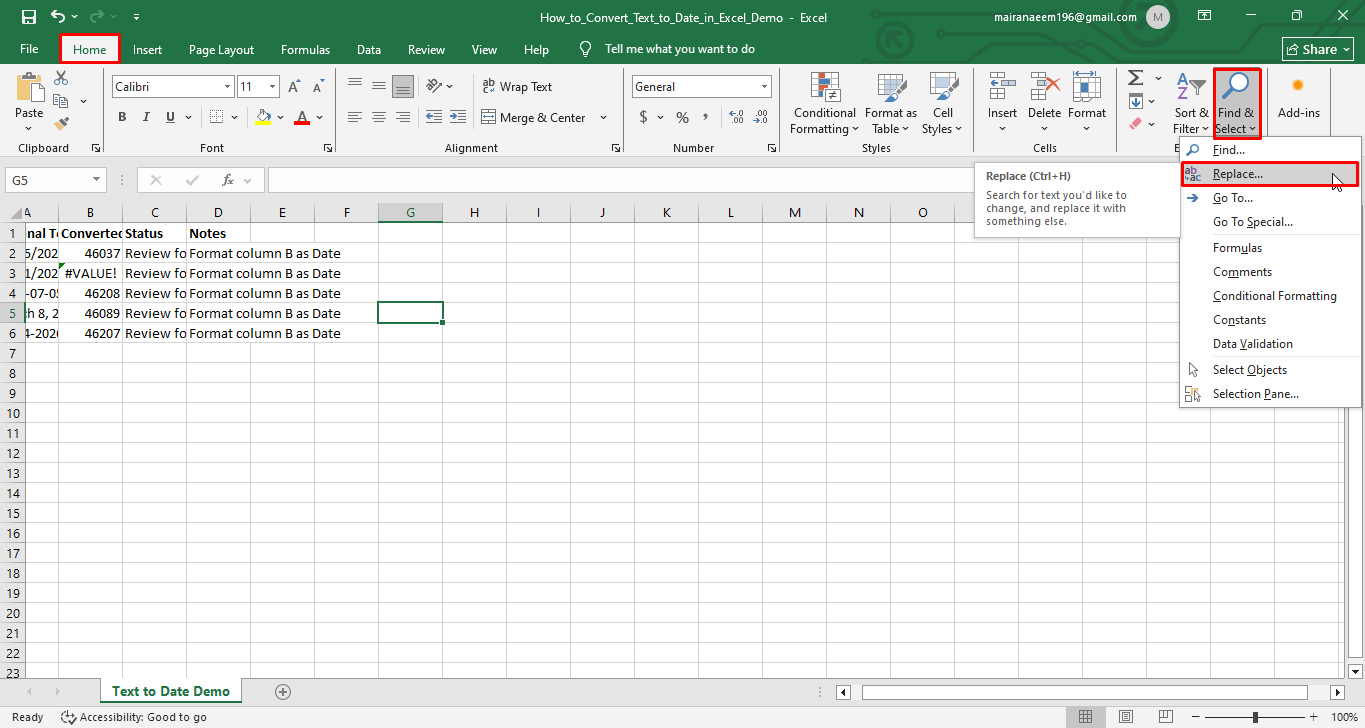Expand the Name Box dropdown arrow
Viewport: 1365px width, 728px height.
click(x=97, y=180)
